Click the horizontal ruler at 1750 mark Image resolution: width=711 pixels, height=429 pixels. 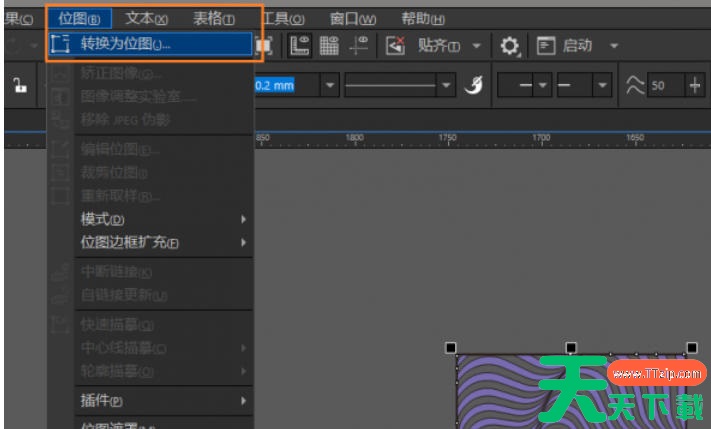(448, 138)
